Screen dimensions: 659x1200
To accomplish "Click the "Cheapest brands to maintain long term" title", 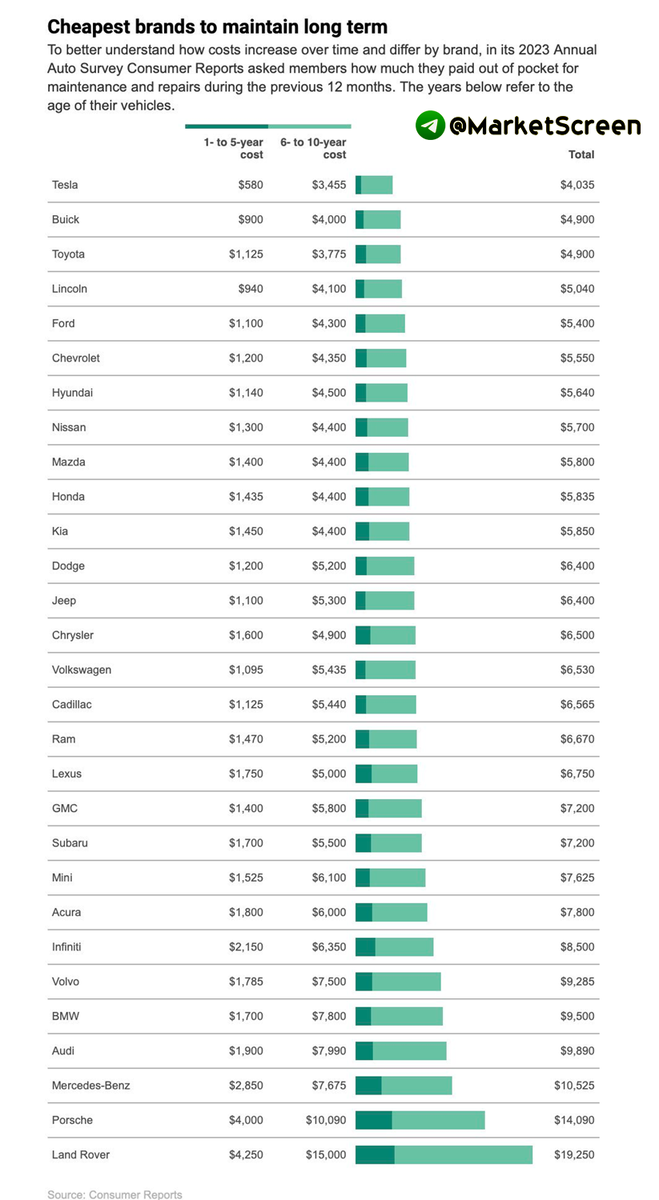I will click(217, 27).
